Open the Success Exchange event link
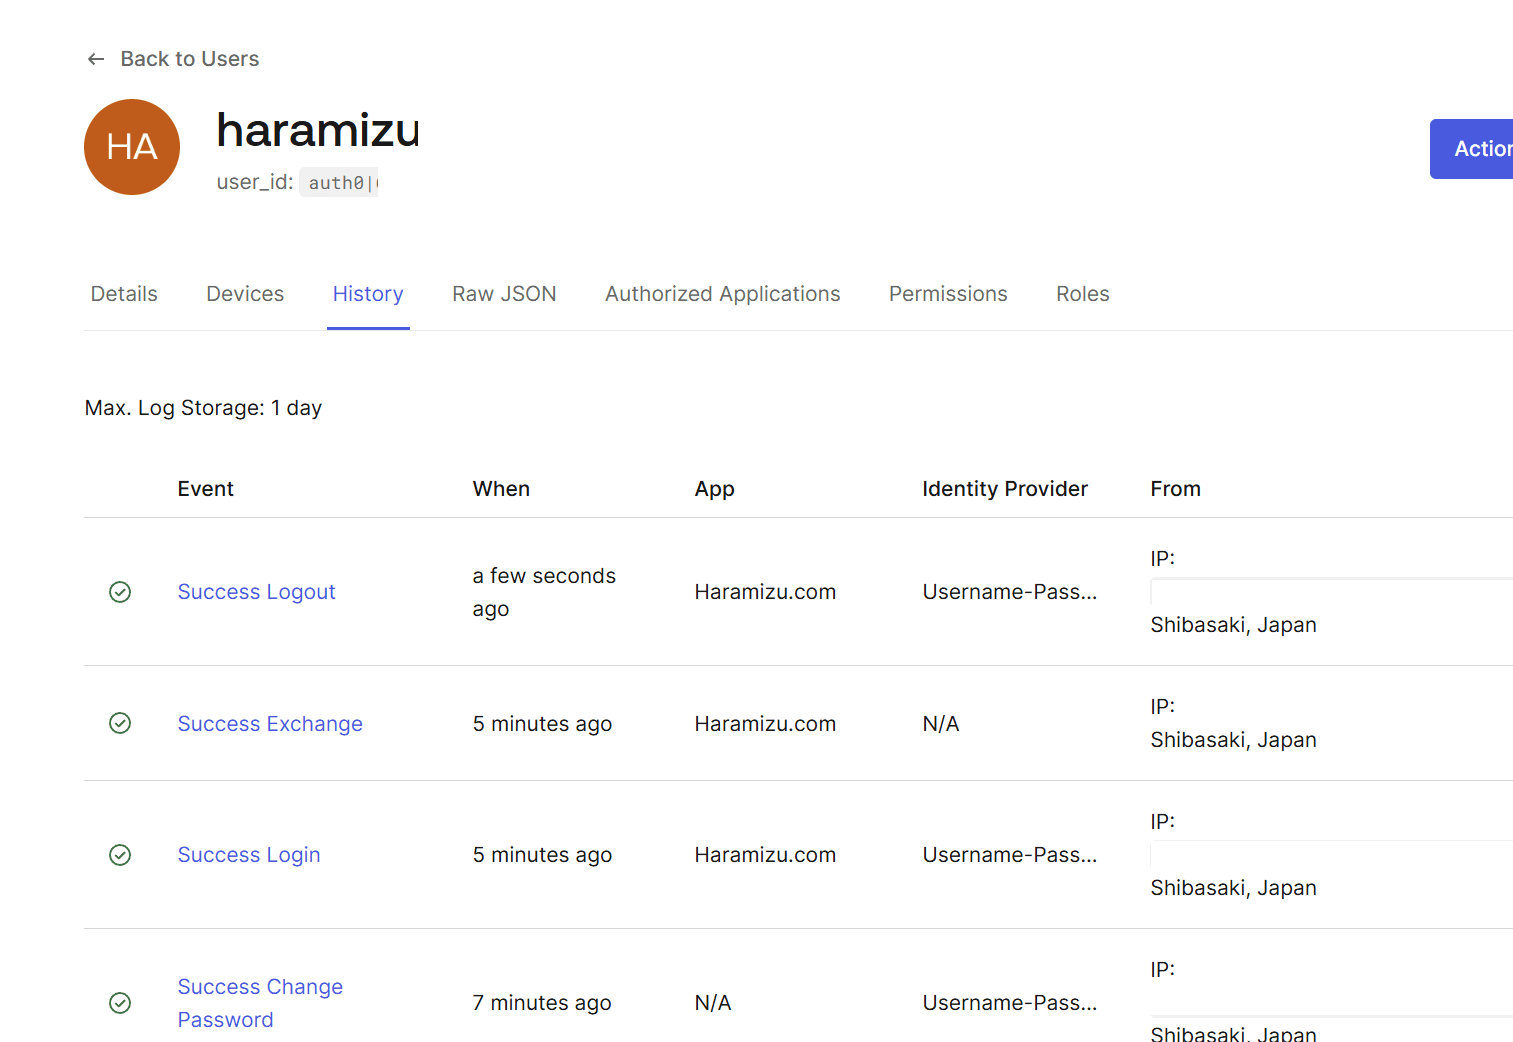Image resolution: width=1513 pixels, height=1042 pixels. 270,724
